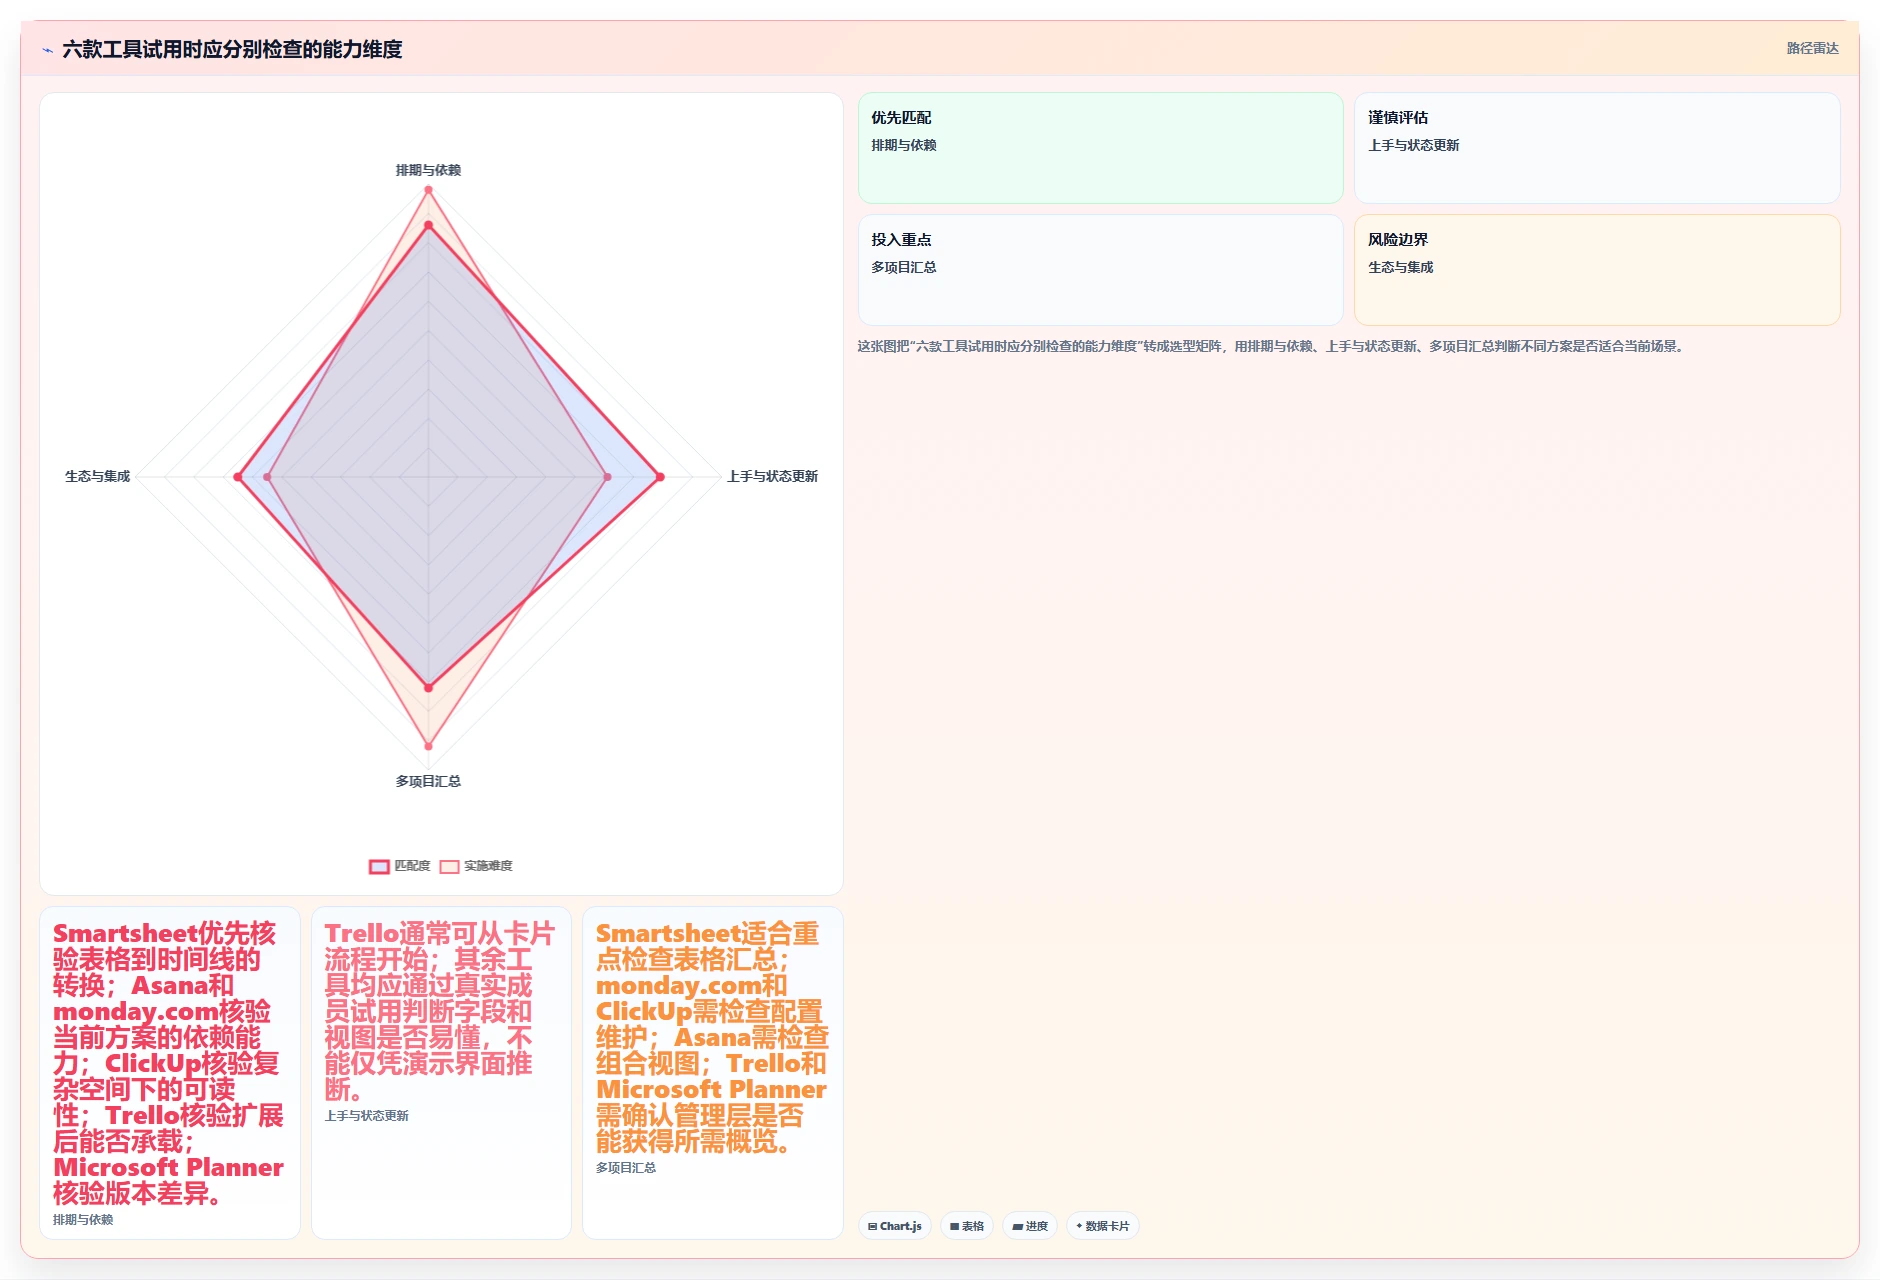The width and height of the screenshot is (1880, 1280).
Task: Click 多项目汇总 under 投入重点
Action: coord(904,267)
